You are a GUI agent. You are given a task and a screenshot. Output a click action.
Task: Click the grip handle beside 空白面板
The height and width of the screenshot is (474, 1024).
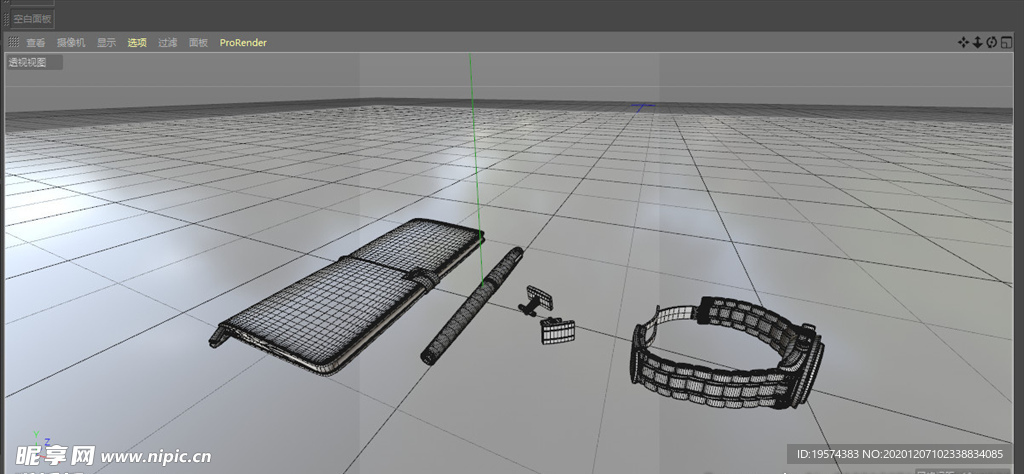pos(7,19)
